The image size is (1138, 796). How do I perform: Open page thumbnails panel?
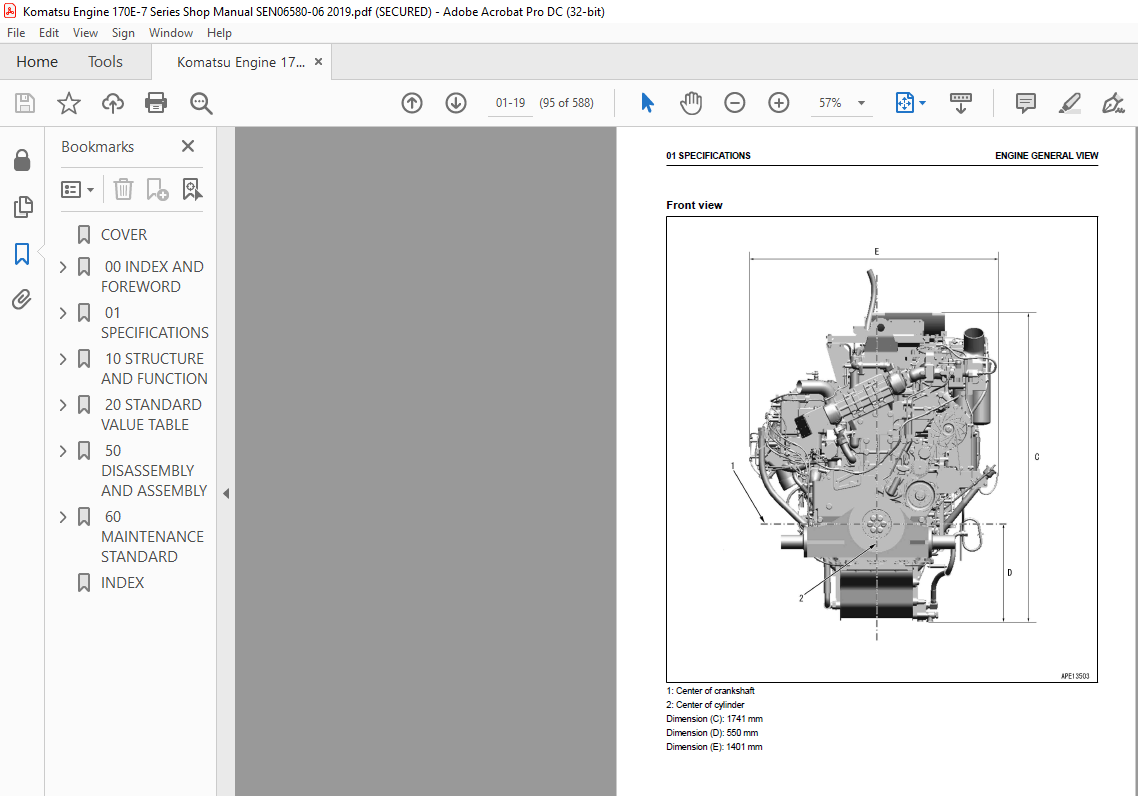pos(22,207)
